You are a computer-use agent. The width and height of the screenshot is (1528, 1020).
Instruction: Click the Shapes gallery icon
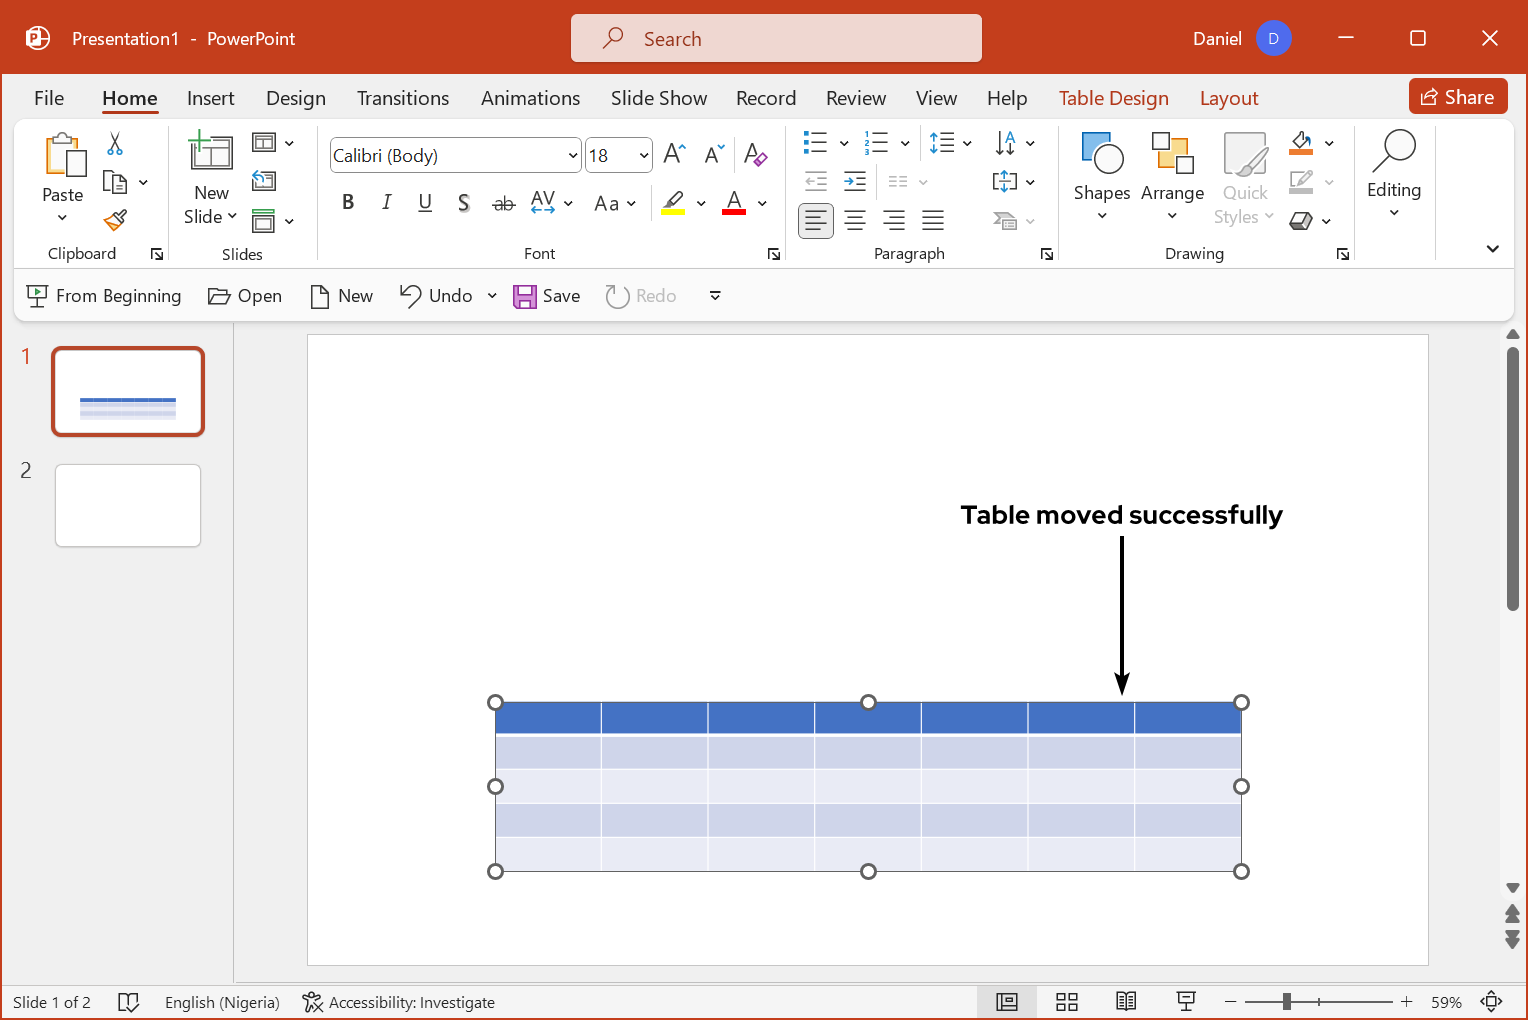click(1102, 154)
